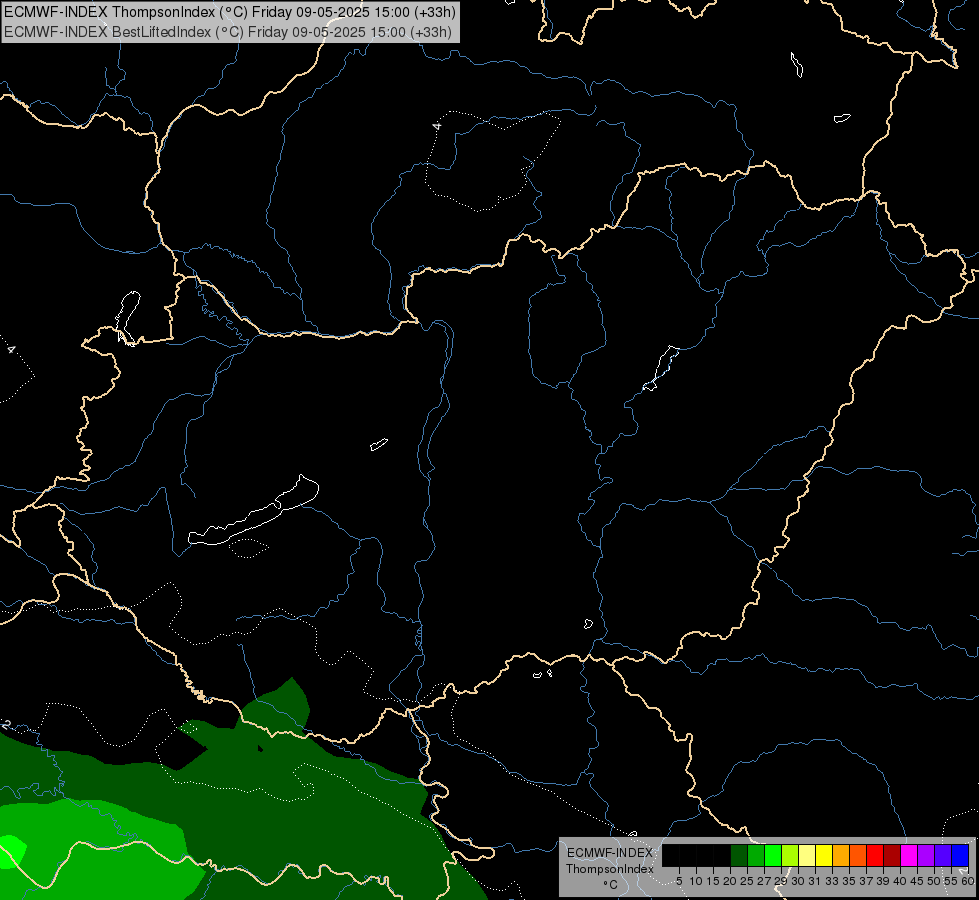Click the legend tick label 25
Image resolution: width=979 pixels, height=900 pixels.
click(x=747, y=881)
